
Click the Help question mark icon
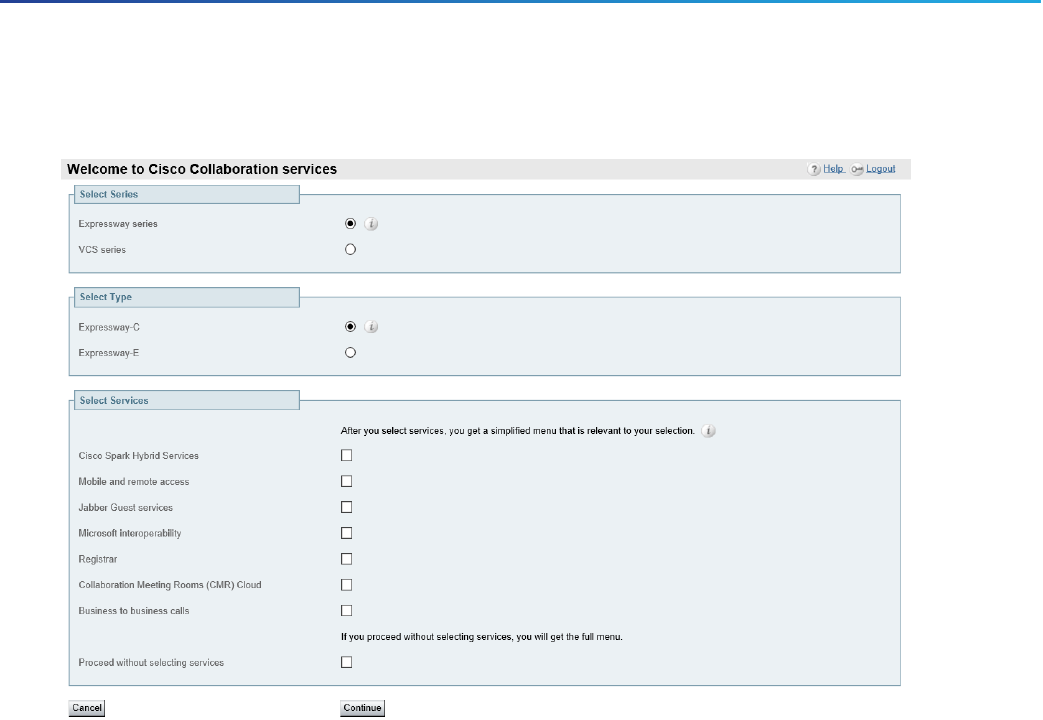point(814,169)
